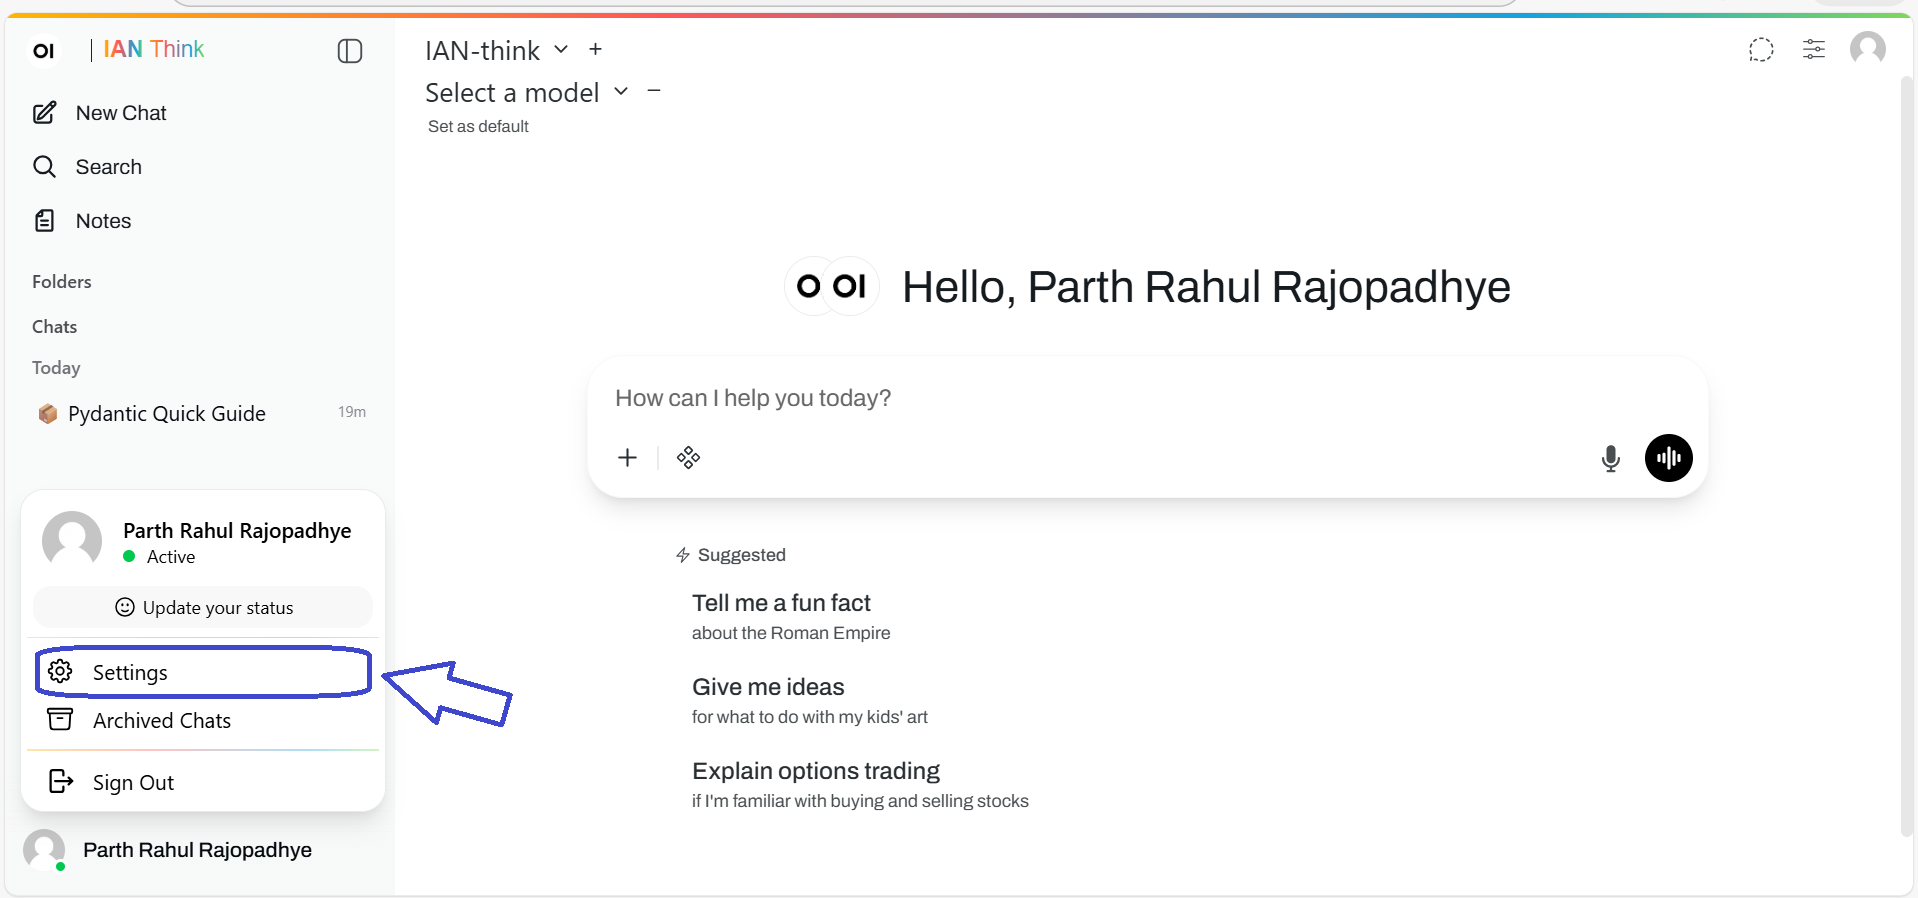The height and width of the screenshot is (898, 1918).
Task: Remove second model with minus button
Action: [654, 91]
